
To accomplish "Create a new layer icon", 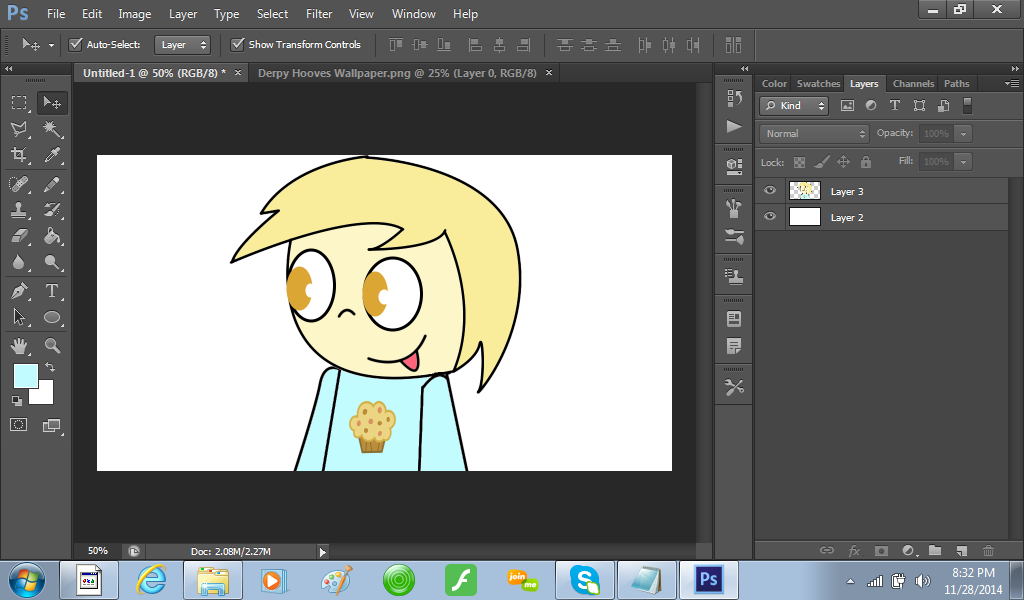I will pos(961,551).
